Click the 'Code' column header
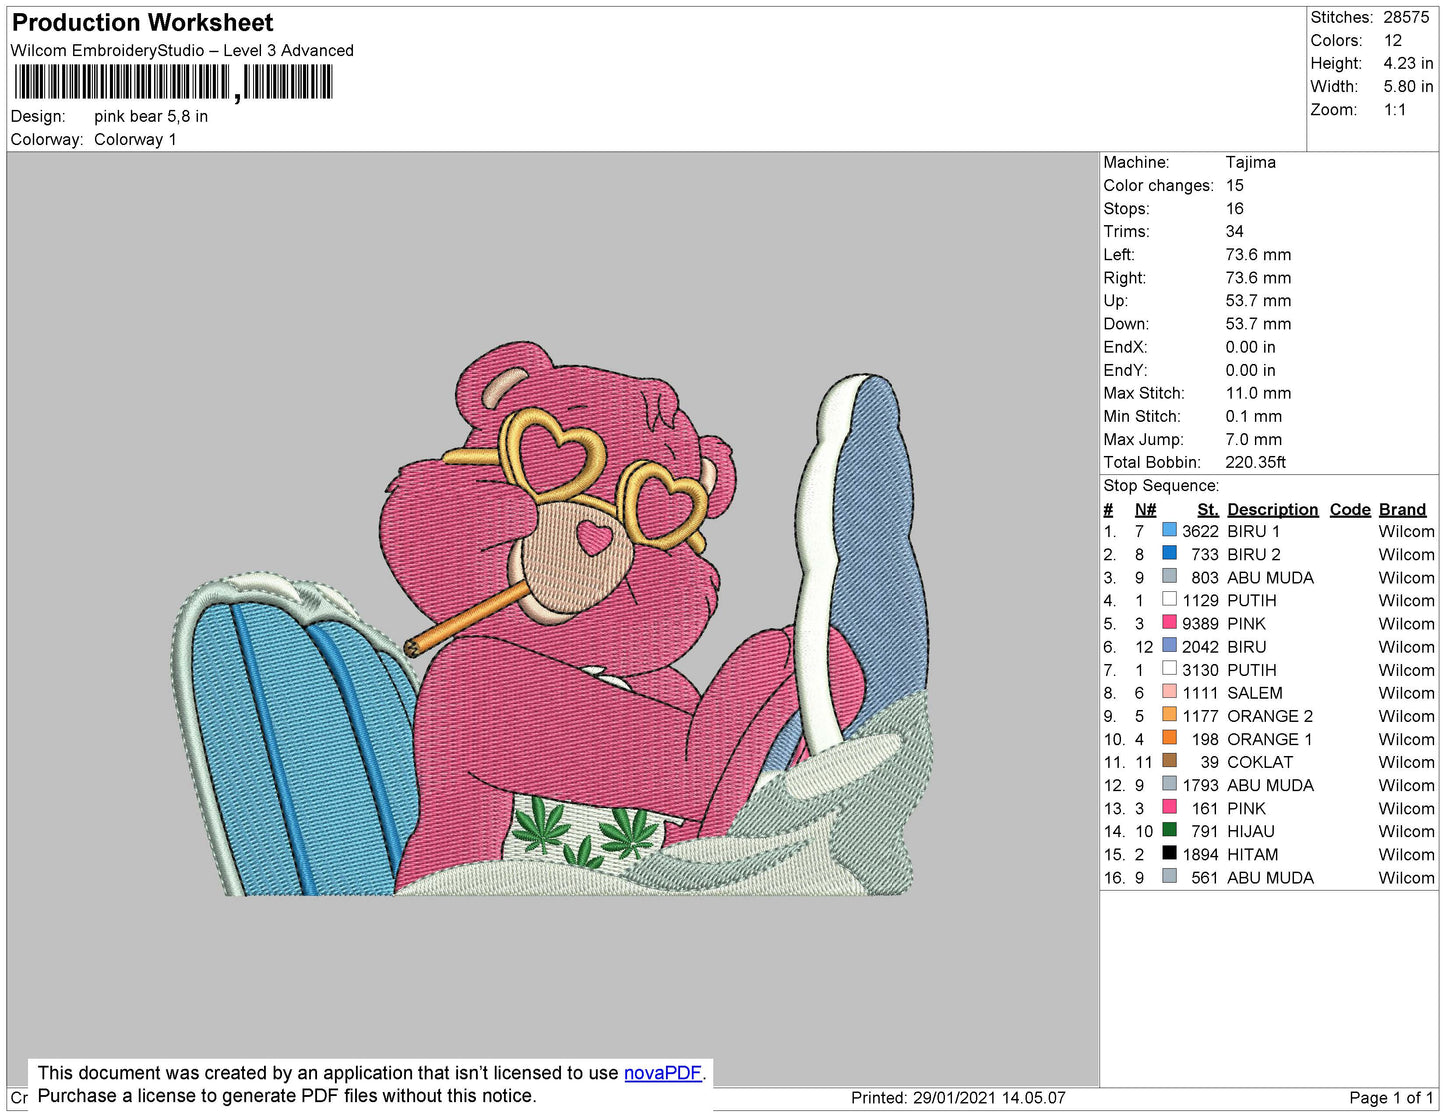The height and width of the screenshot is (1117, 1445). click(x=1350, y=509)
